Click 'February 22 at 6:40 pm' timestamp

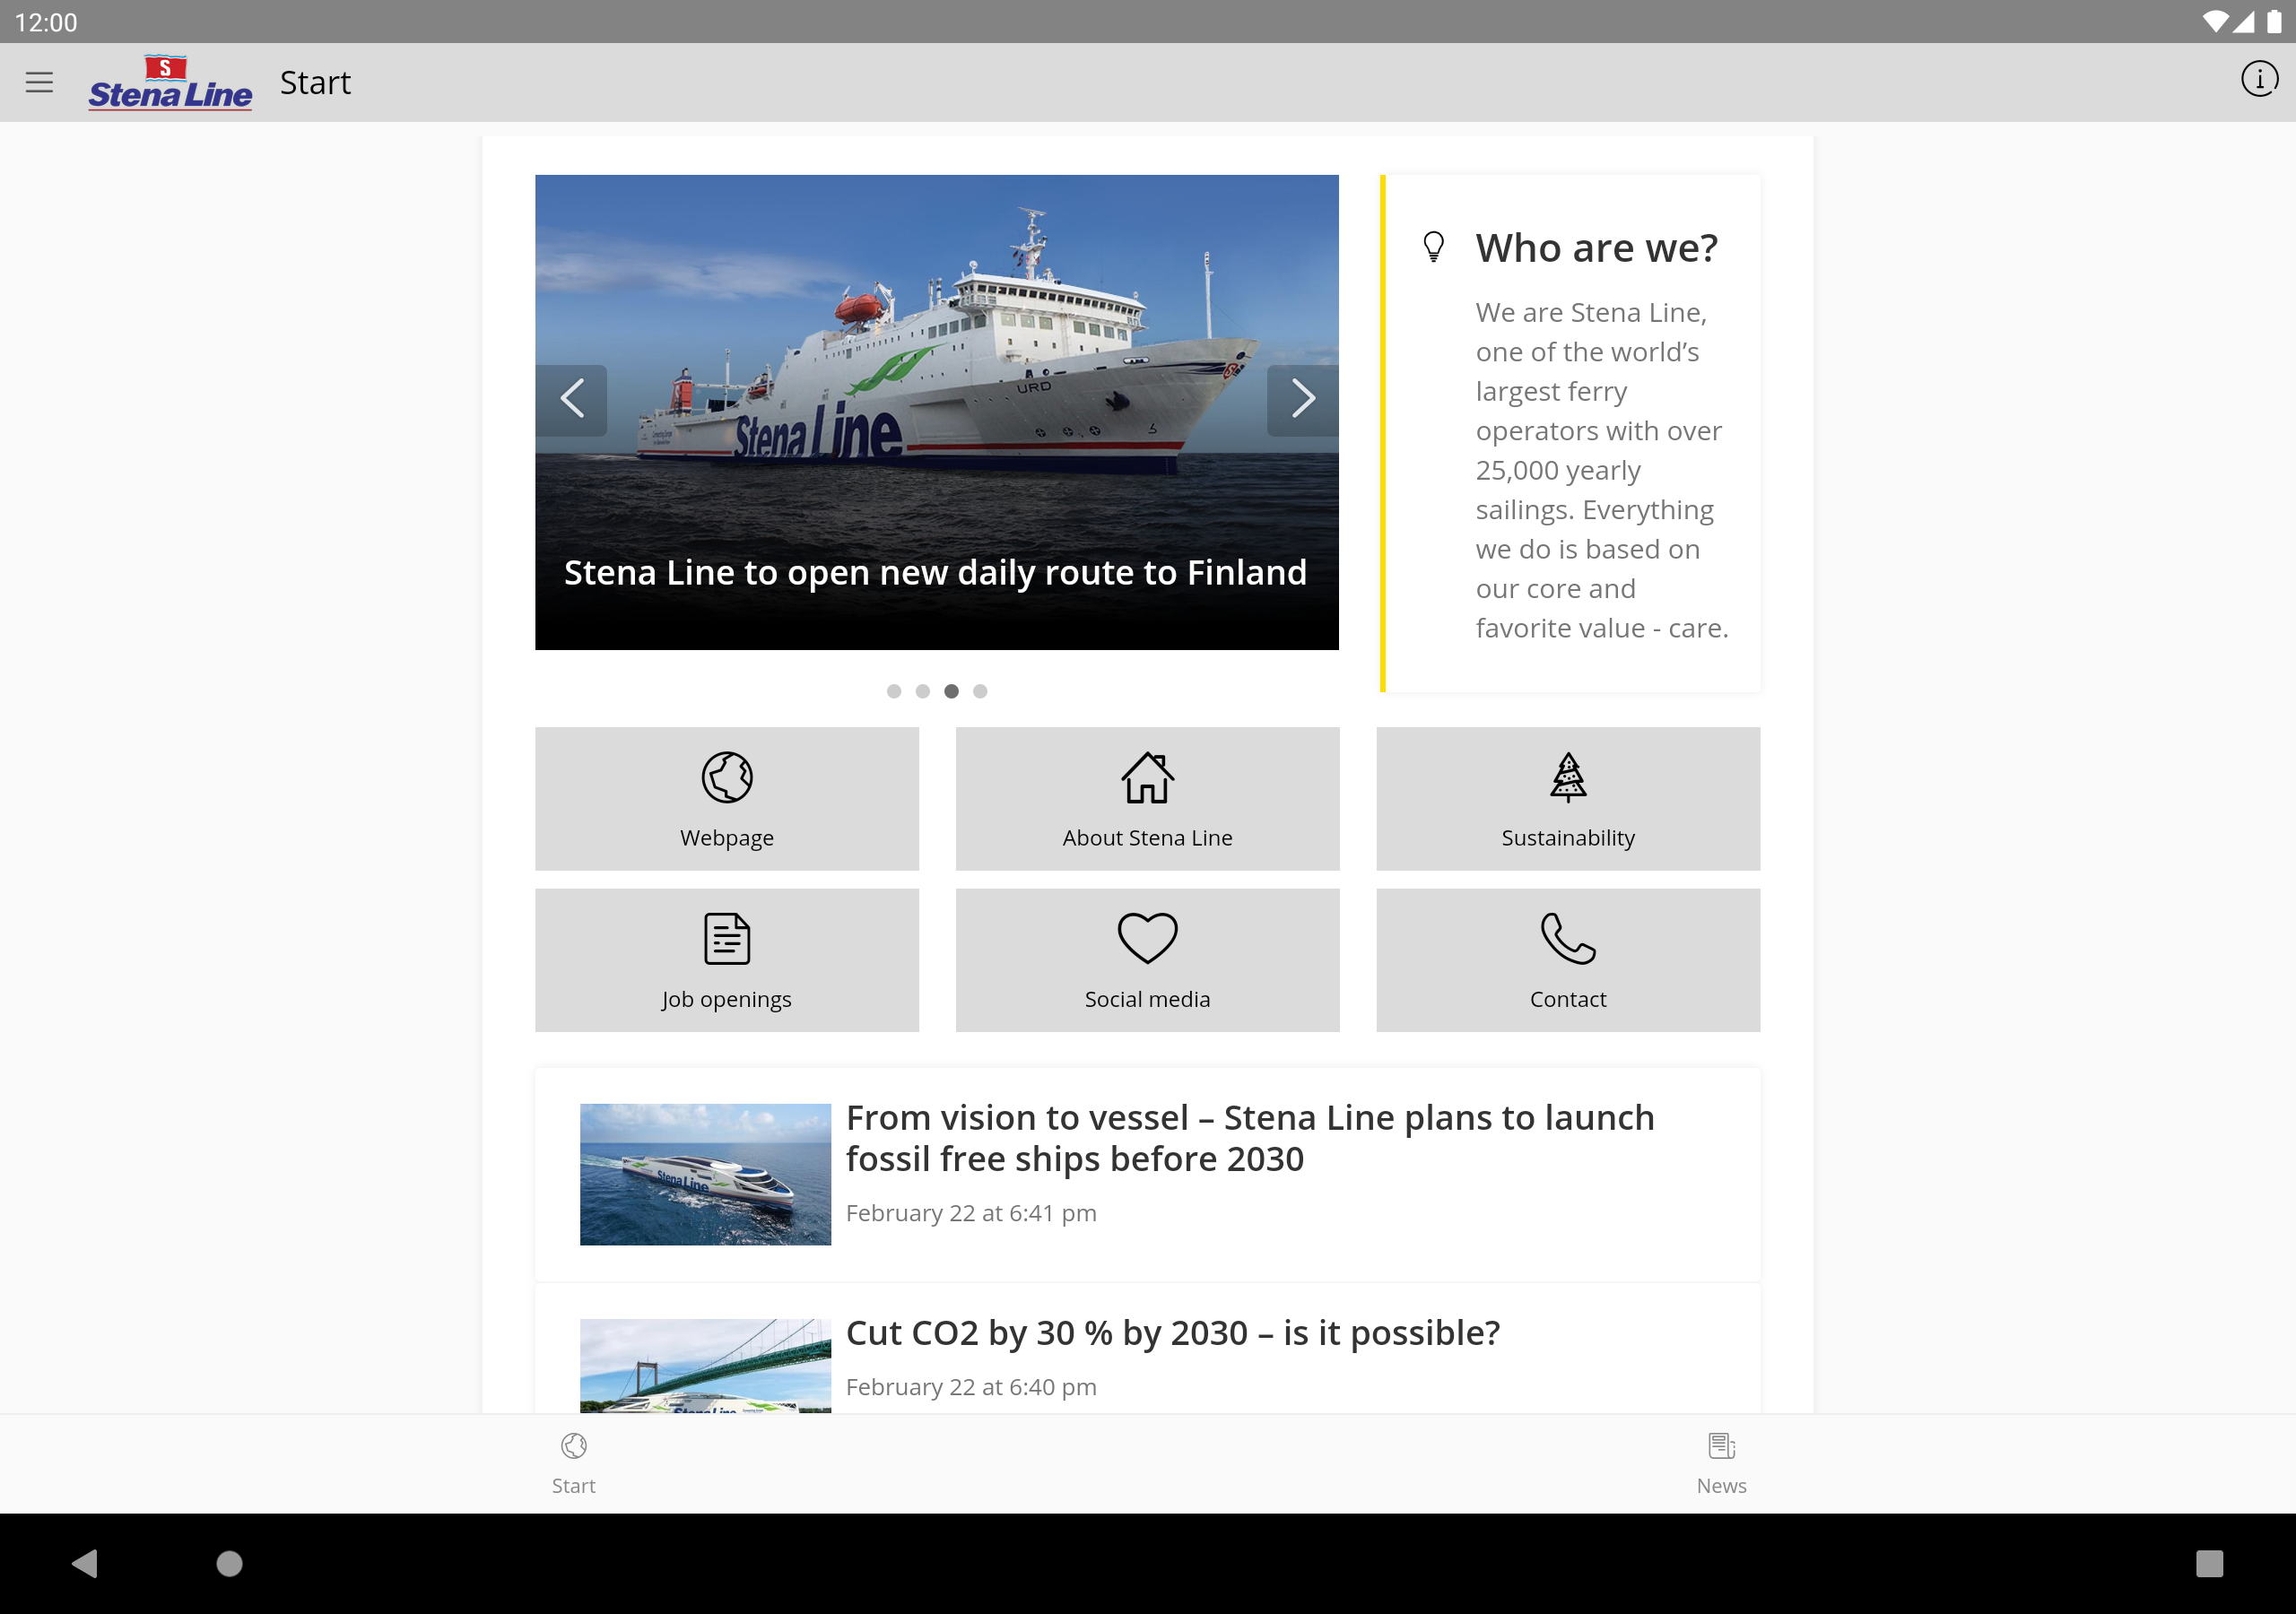point(971,1387)
